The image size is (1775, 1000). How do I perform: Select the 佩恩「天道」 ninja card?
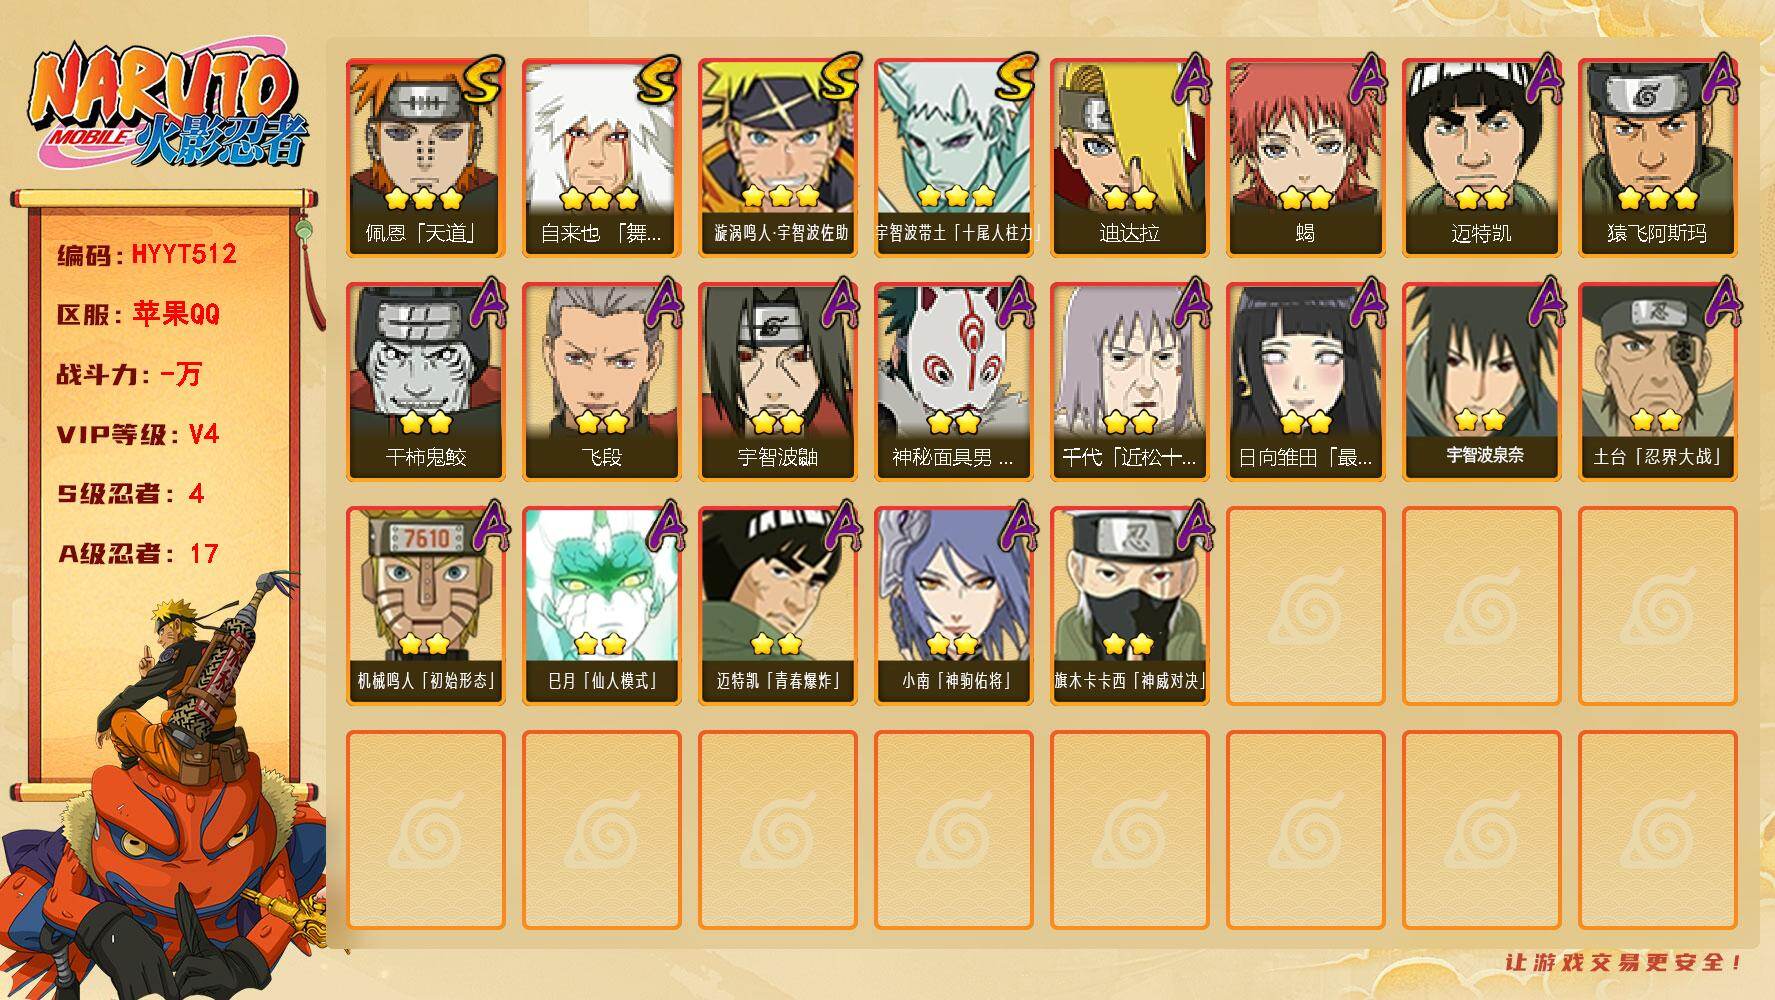425,157
